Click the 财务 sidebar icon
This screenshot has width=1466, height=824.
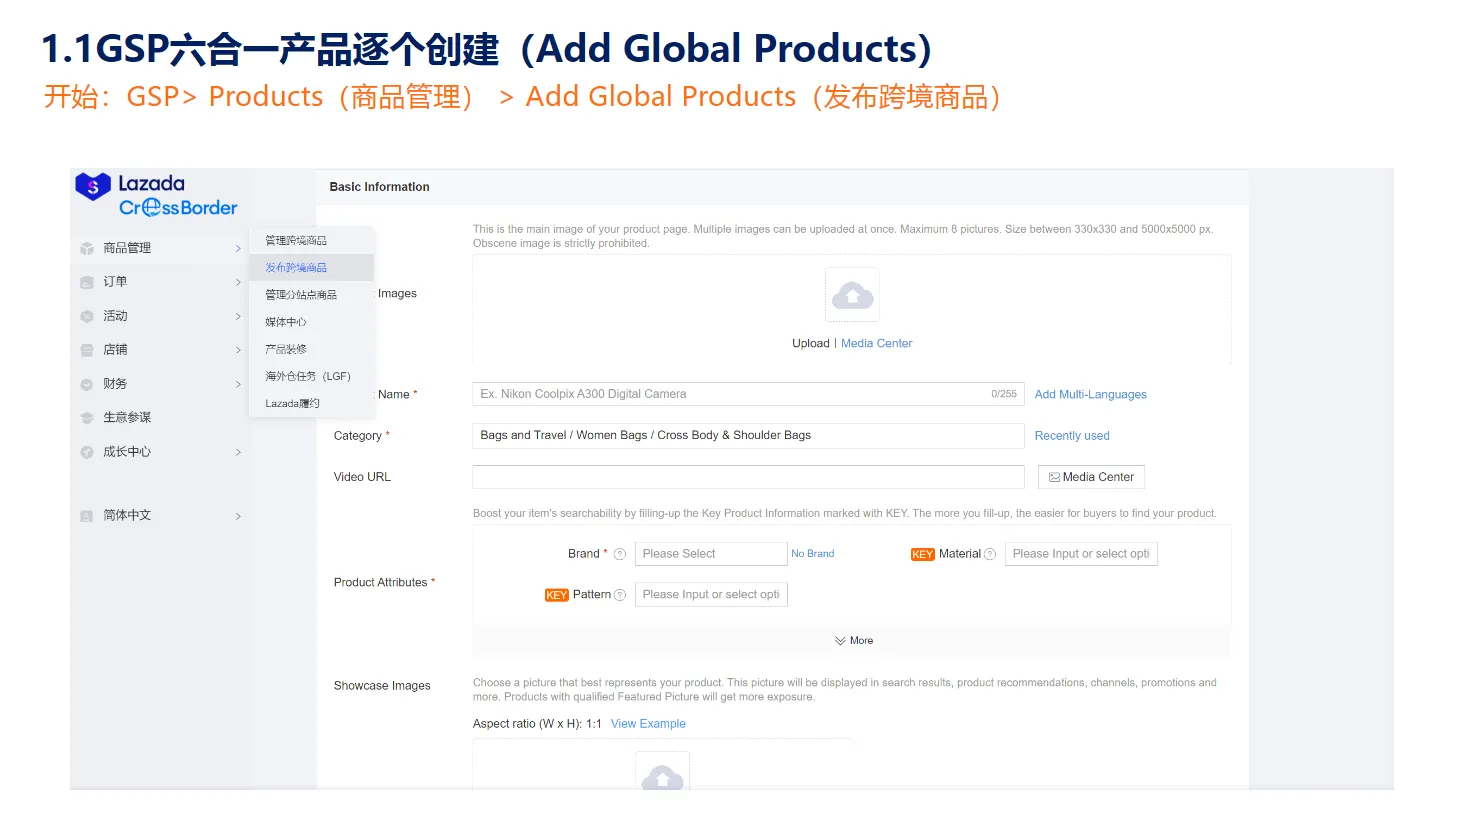point(87,384)
